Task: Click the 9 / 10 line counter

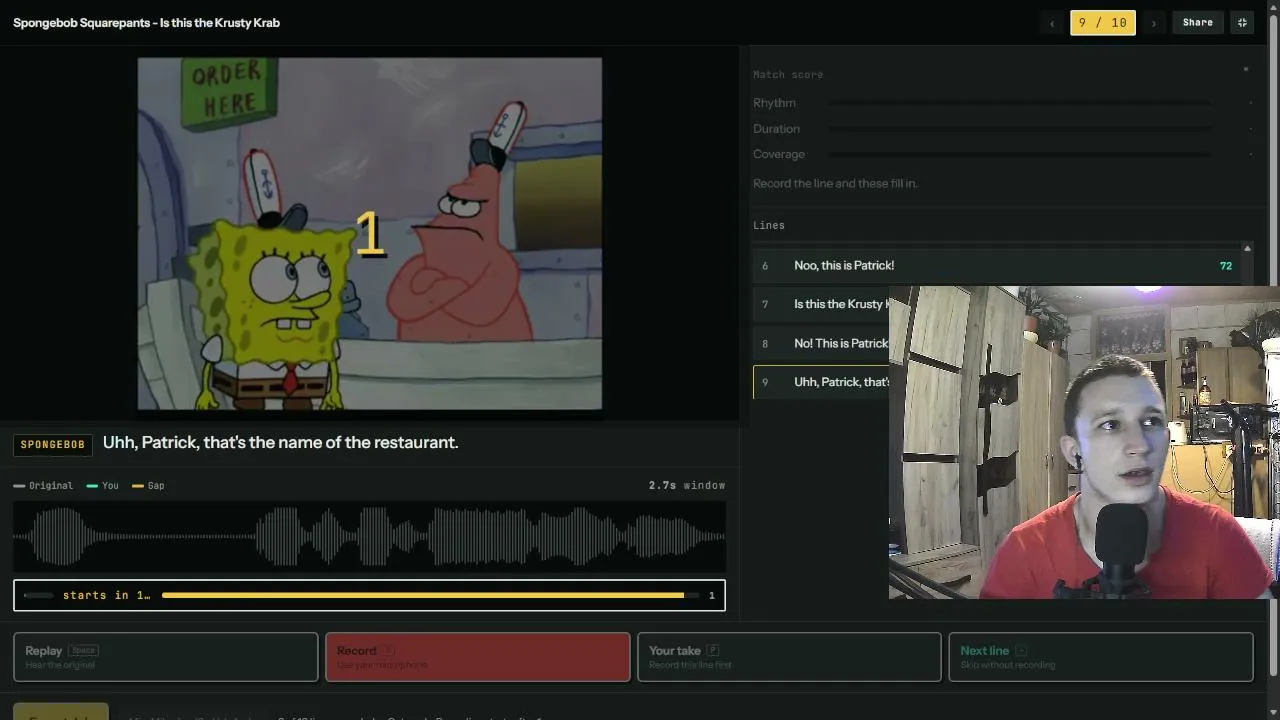Action: (1103, 23)
